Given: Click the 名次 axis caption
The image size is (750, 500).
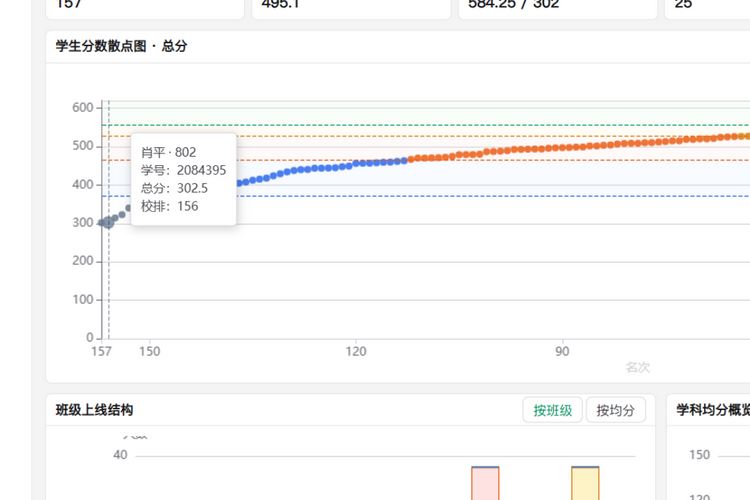Looking at the screenshot, I should 638,367.
